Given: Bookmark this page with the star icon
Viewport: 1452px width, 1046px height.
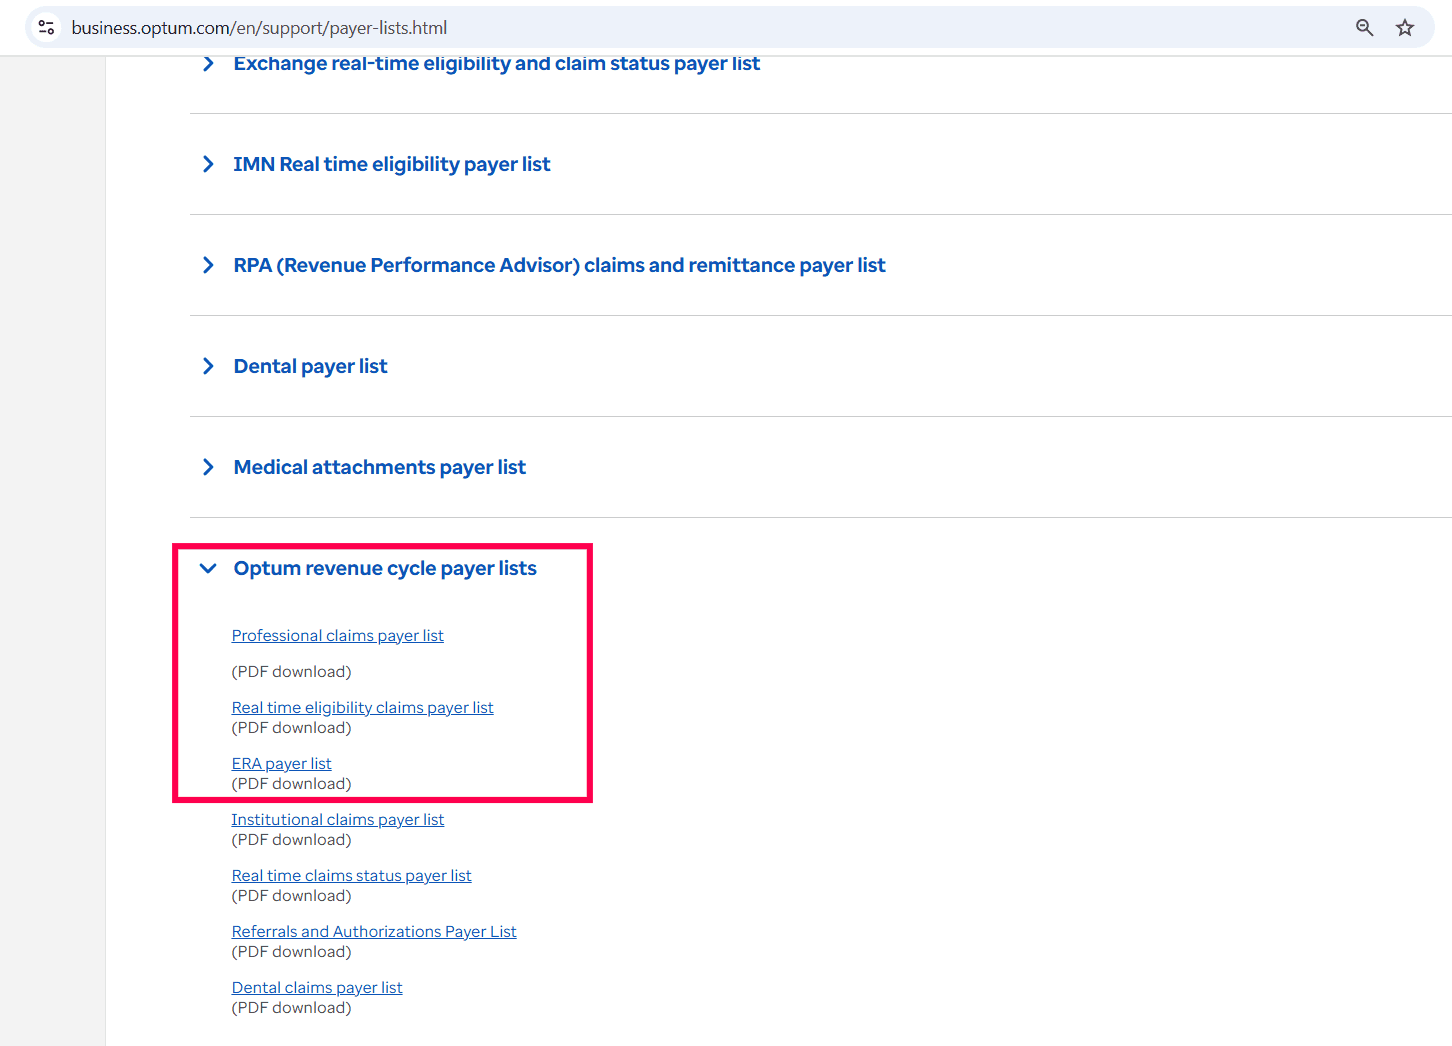Looking at the screenshot, I should [x=1405, y=28].
